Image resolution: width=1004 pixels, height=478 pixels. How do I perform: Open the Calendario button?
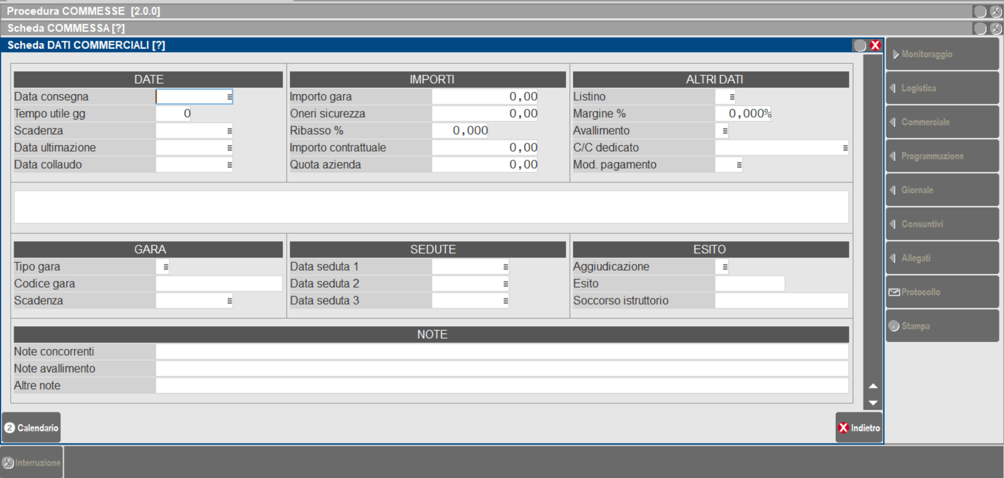[31, 428]
